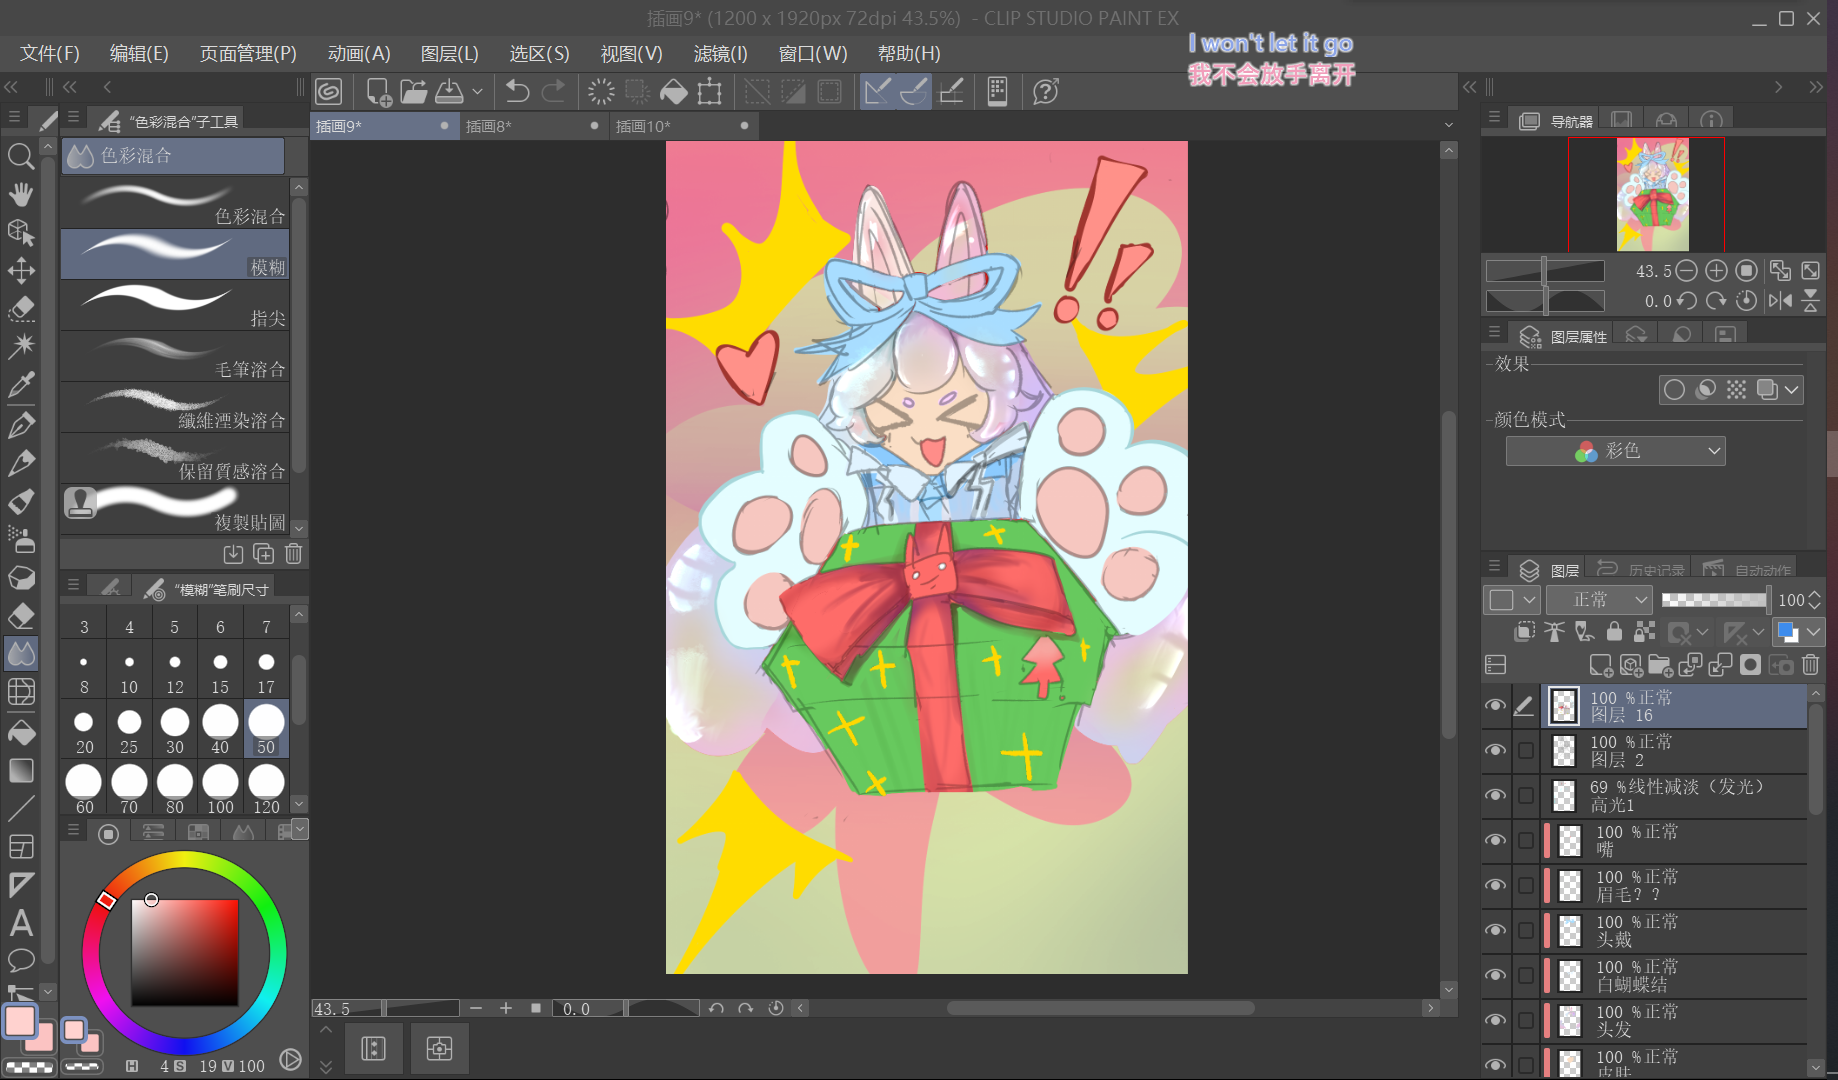Open the 图层(L) menu
The image size is (1838, 1080).
tap(450, 53)
